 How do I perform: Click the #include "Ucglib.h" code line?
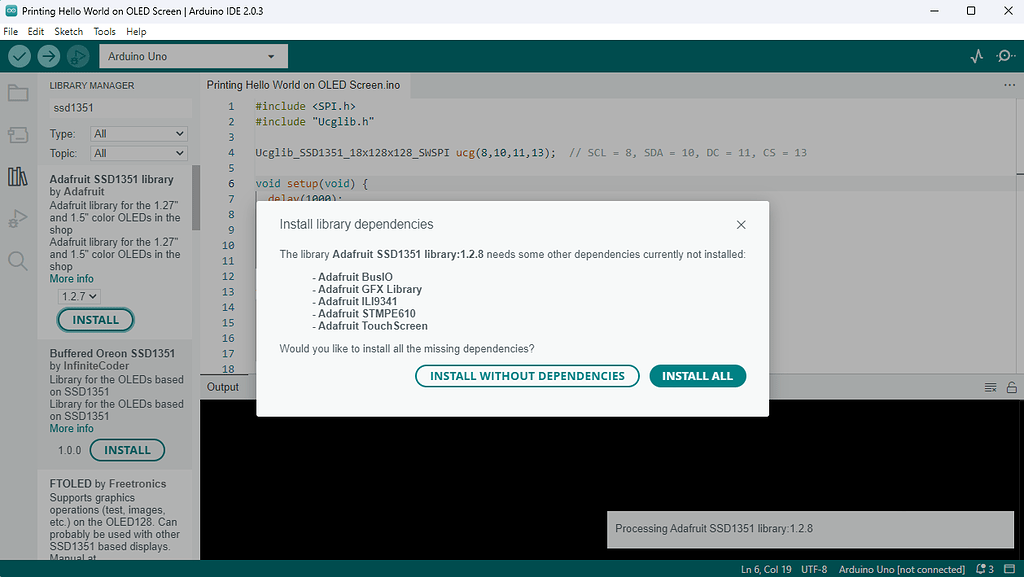tap(315, 122)
